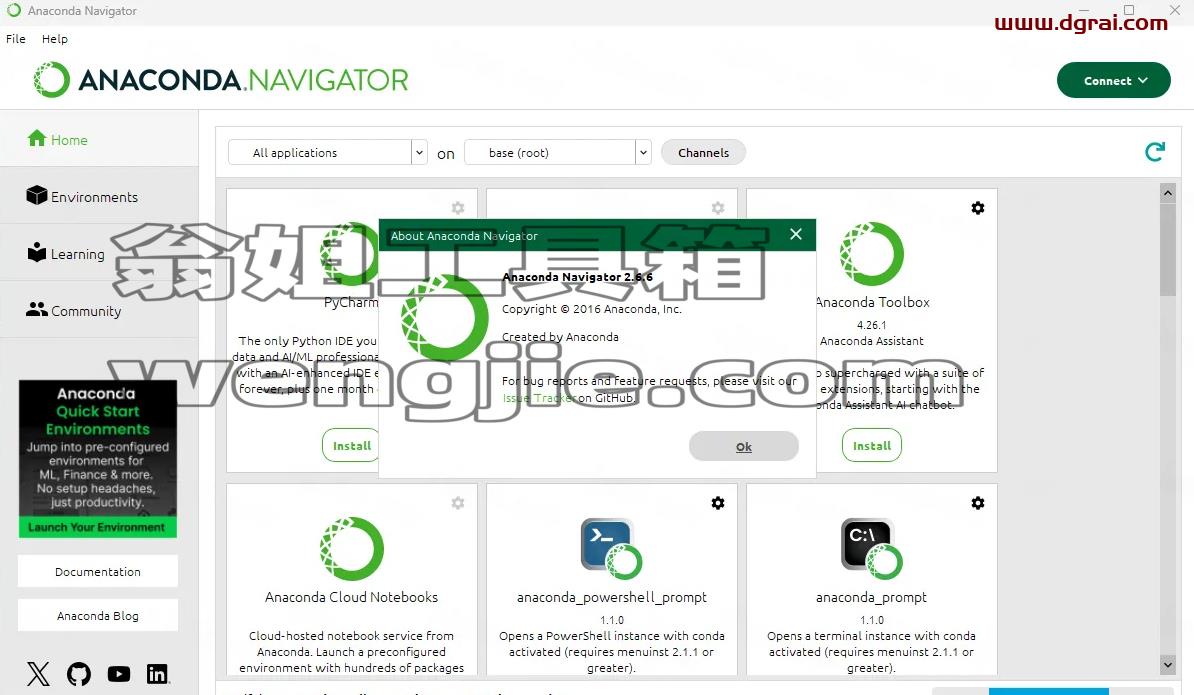The image size is (1194, 695).
Task: Open the X (Twitter) social icon
Action: pyautogui.click(x=38, y=674)
